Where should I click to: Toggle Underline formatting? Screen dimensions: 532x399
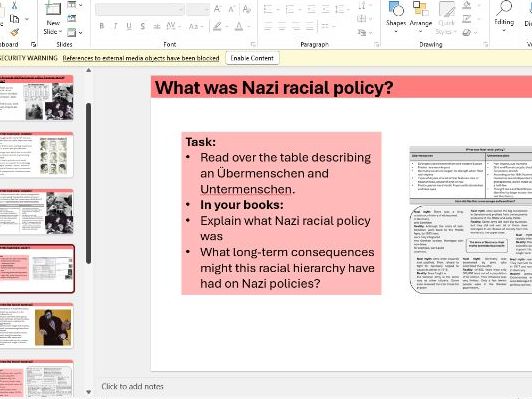[x=129, y=26]
